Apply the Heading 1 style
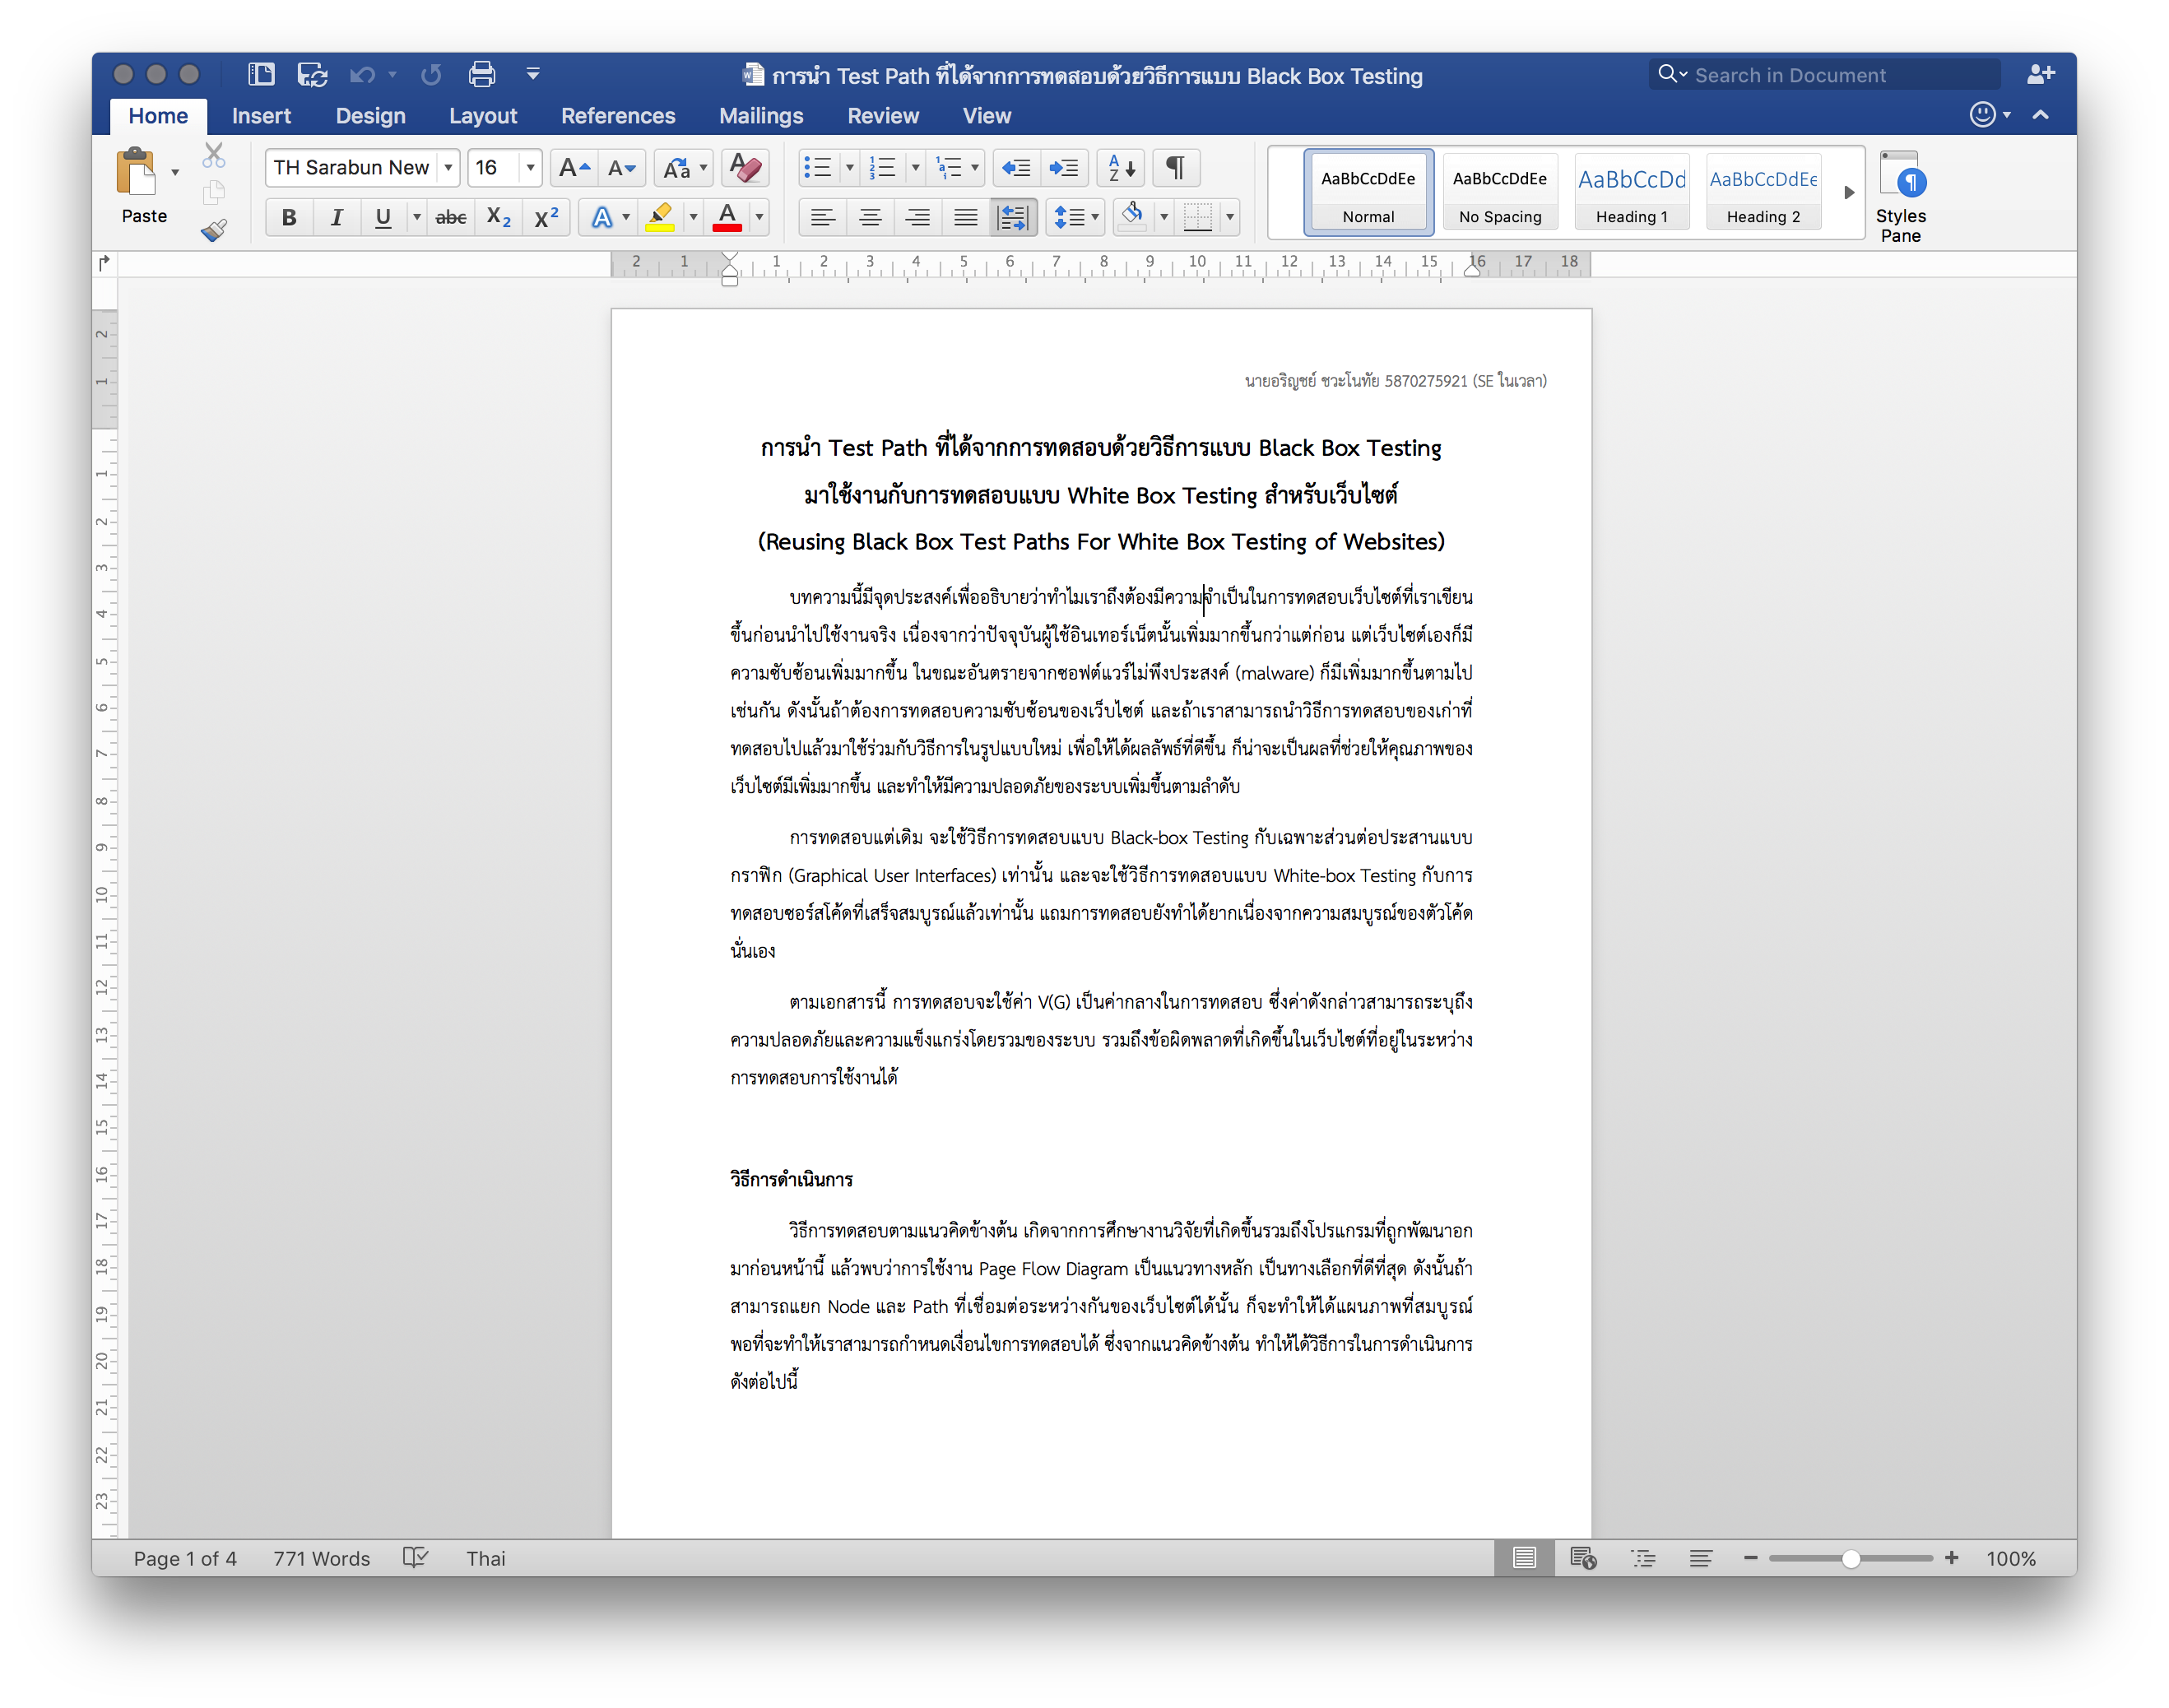The height and width of the screenshot is (1708, 2169). pyautogui.click(x=1631, y=192)
